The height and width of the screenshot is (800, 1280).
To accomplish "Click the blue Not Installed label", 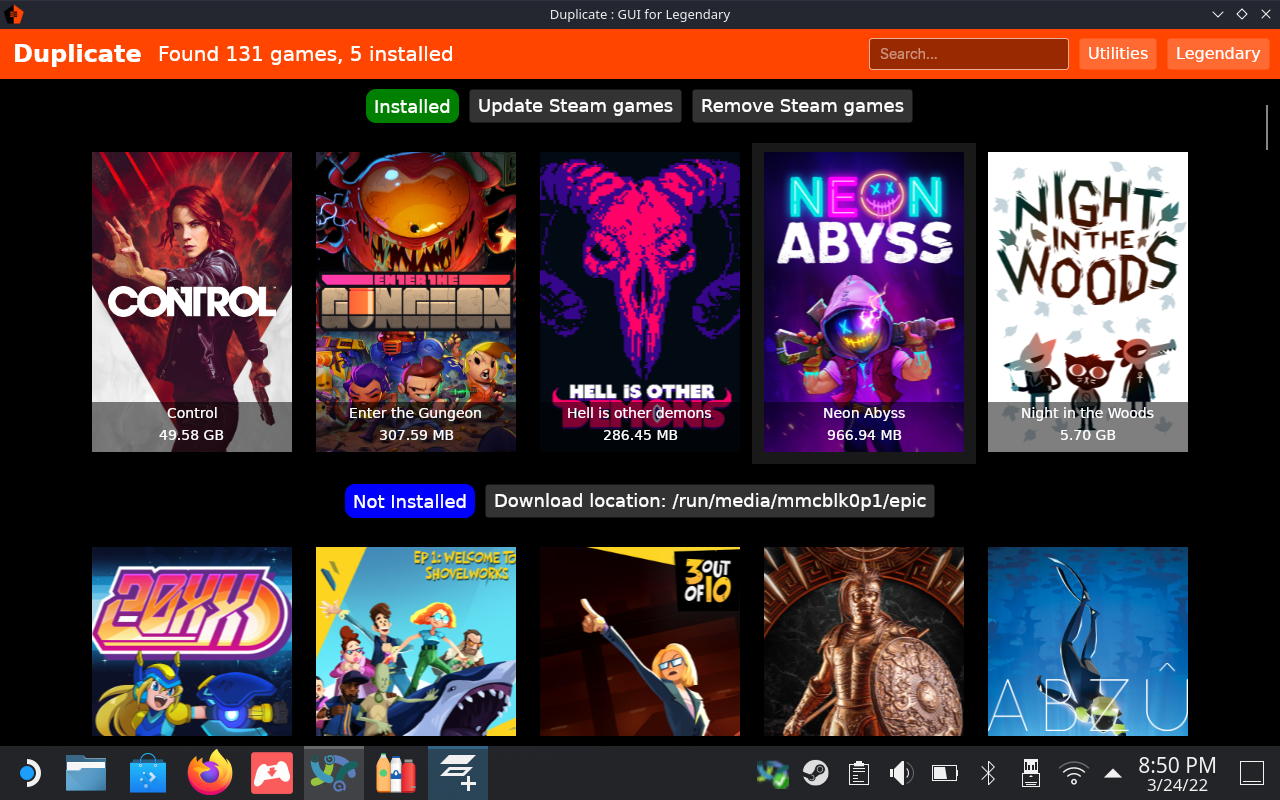I will [x=410, y=501].
